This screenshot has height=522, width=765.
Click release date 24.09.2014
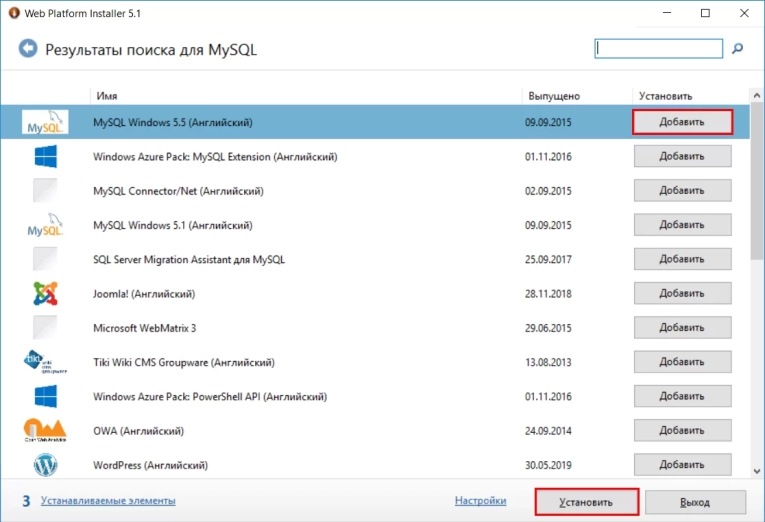pyautogui.click(x=548, y=431)
